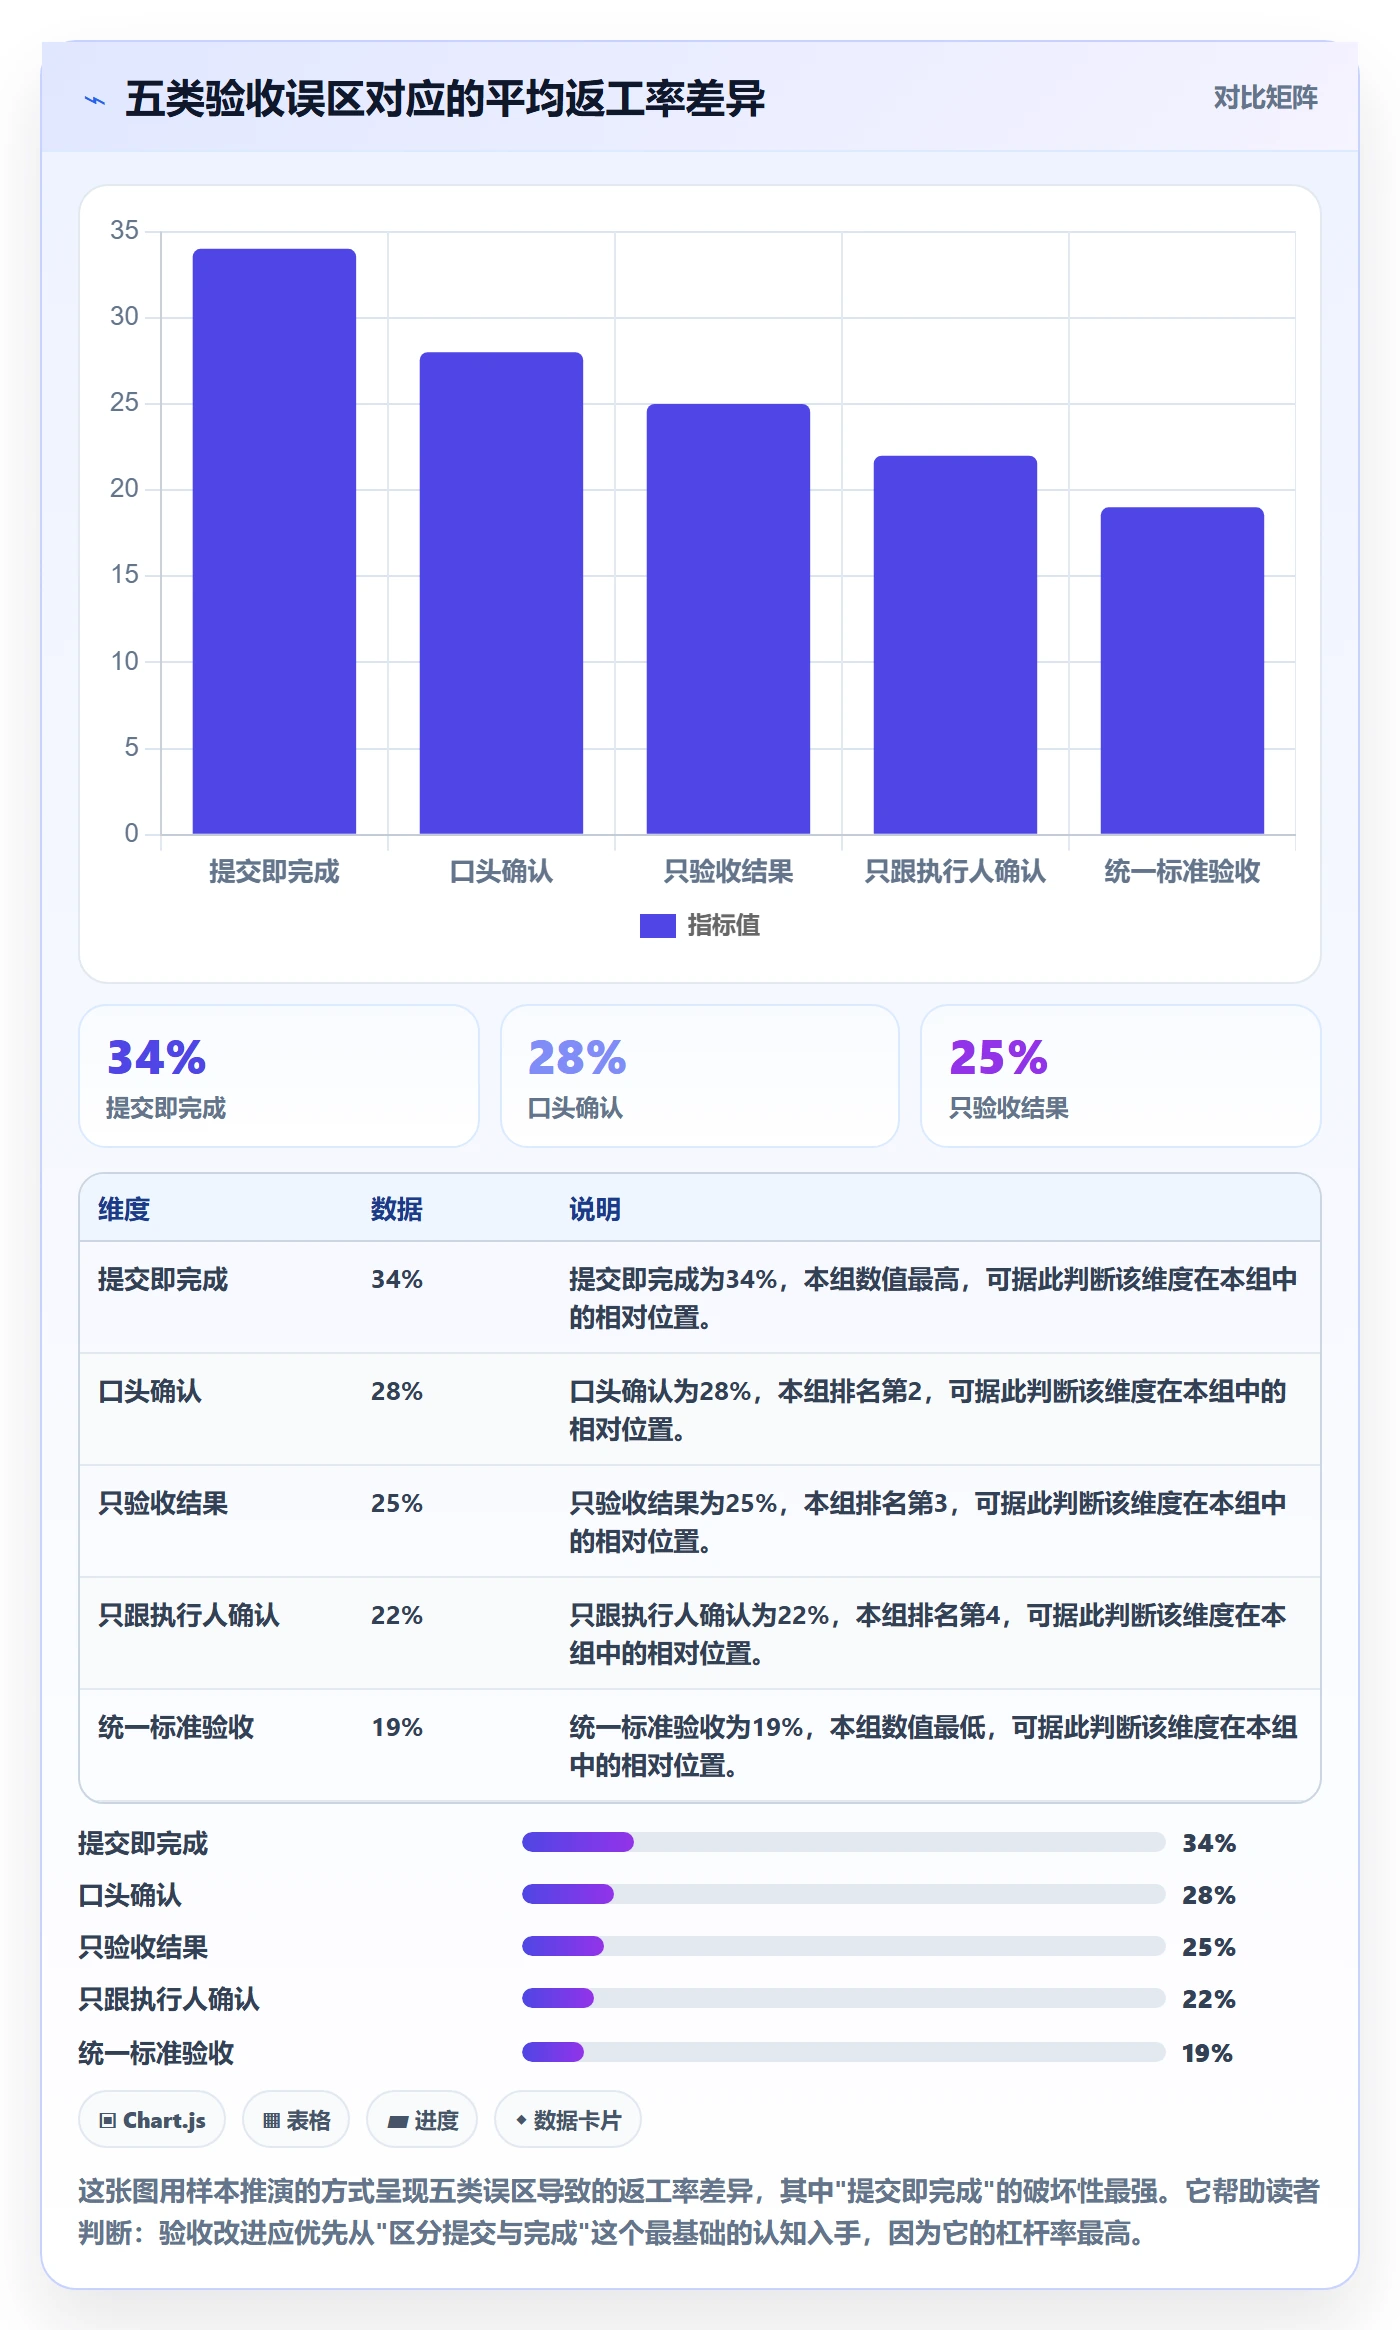Image resolution: width=1400 pixels, height=2330 pixels.
Task: Click the 提交即完成 progress bar
Action: [x=844, y=1842]
